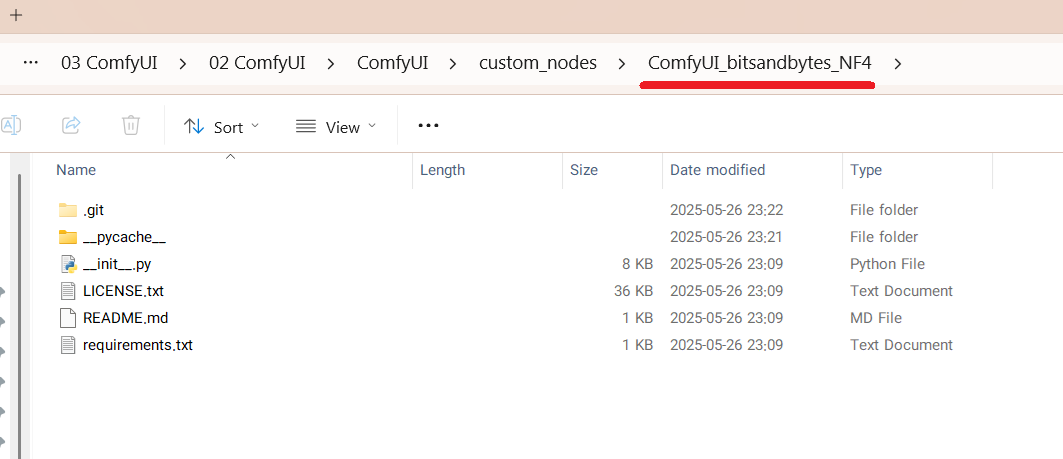Show hidden breadcrumb path ellipsis
1063x459 pixels.
tap(31, 63)
